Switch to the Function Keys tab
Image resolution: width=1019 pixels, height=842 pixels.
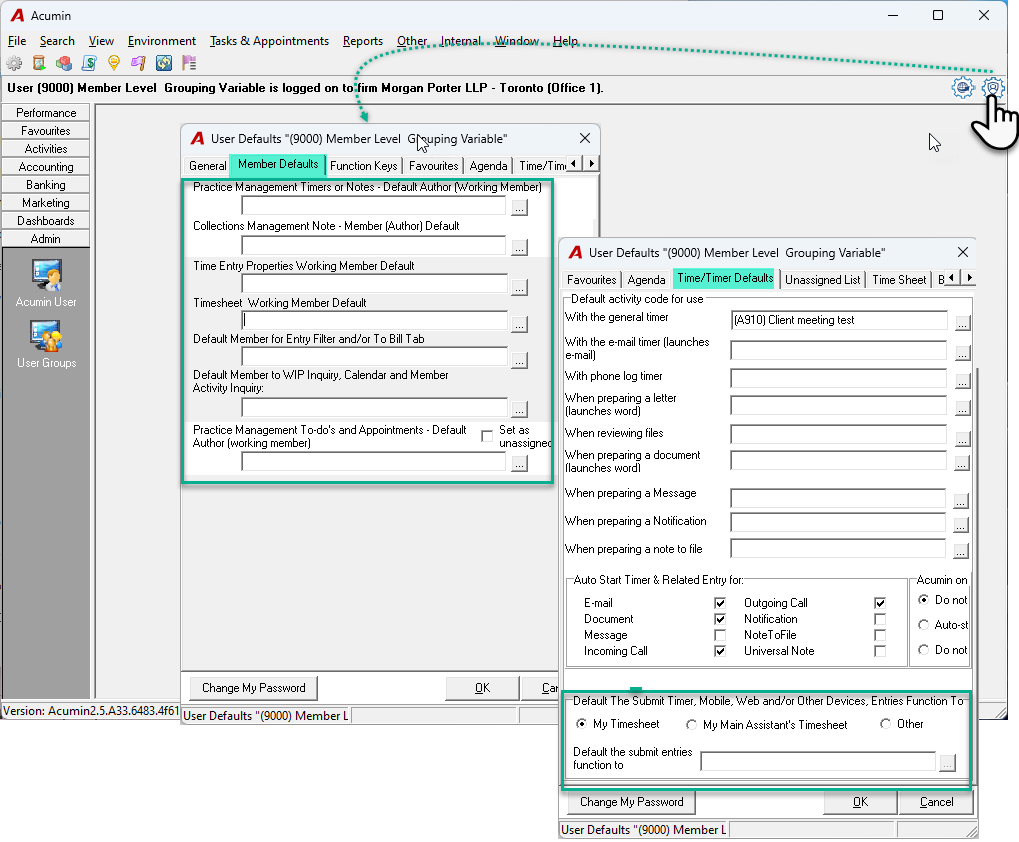pyautogui.click(x=363, y=166)
